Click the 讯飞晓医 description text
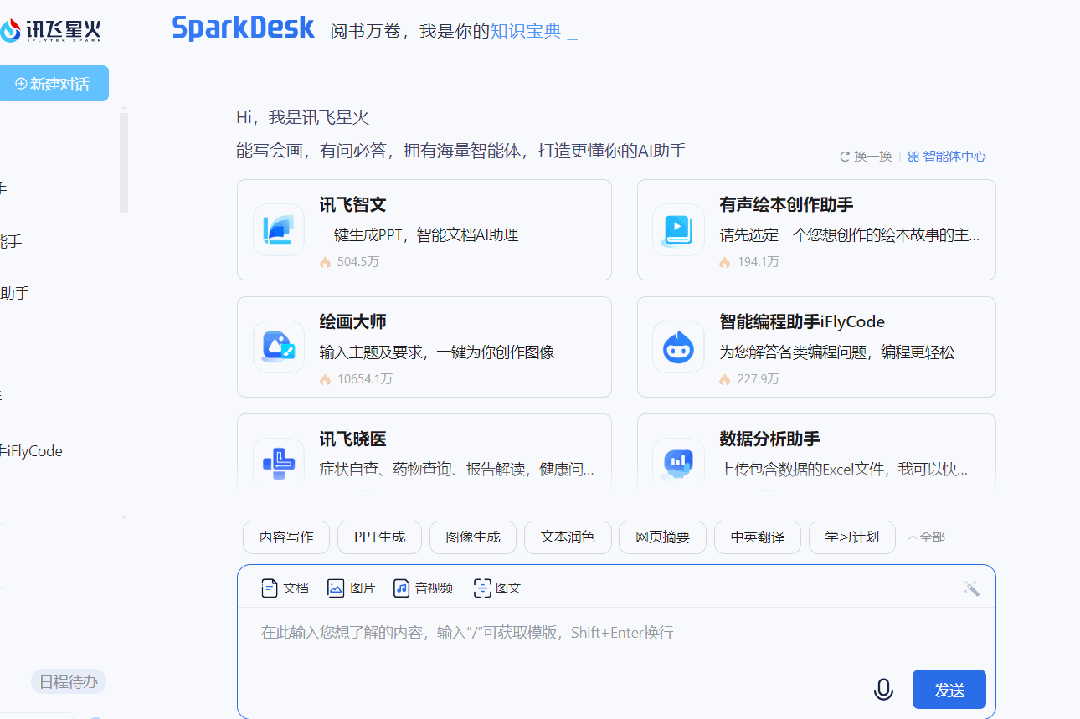Image resolution: width=1080 pixels, height=719 pixels. [457, 469]
